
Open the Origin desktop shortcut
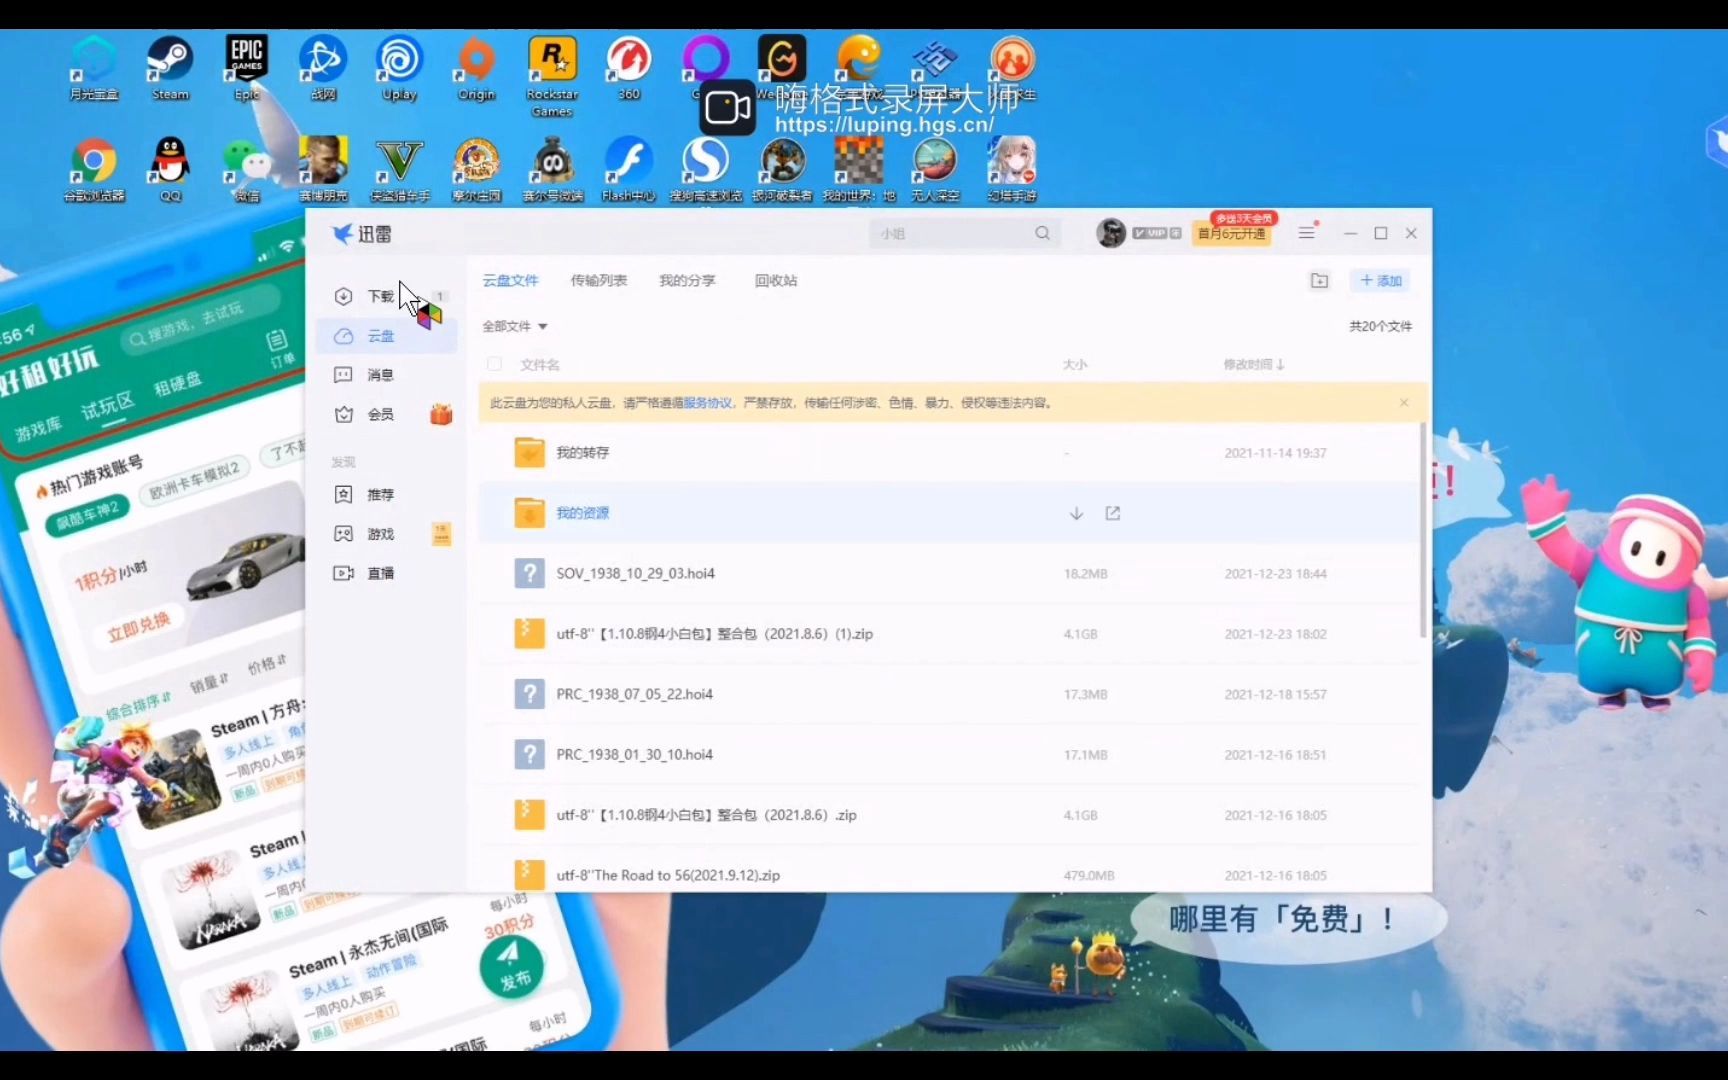coord(476,69)
